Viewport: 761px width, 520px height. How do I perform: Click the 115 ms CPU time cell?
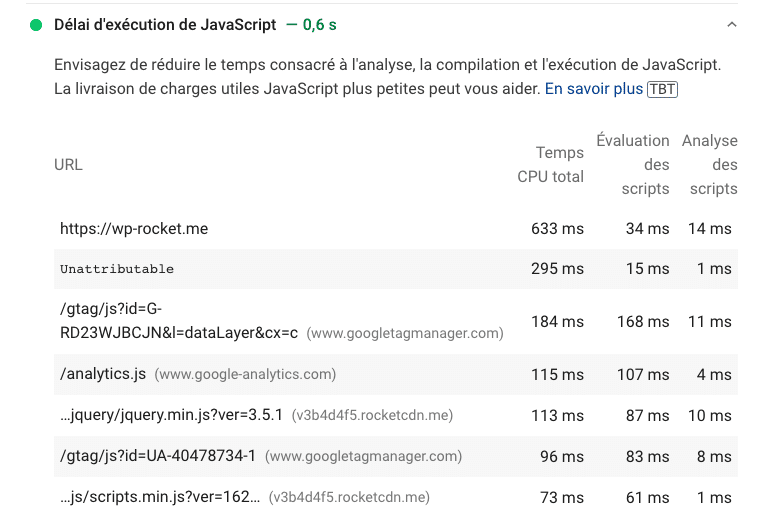[x=557, y=374]
